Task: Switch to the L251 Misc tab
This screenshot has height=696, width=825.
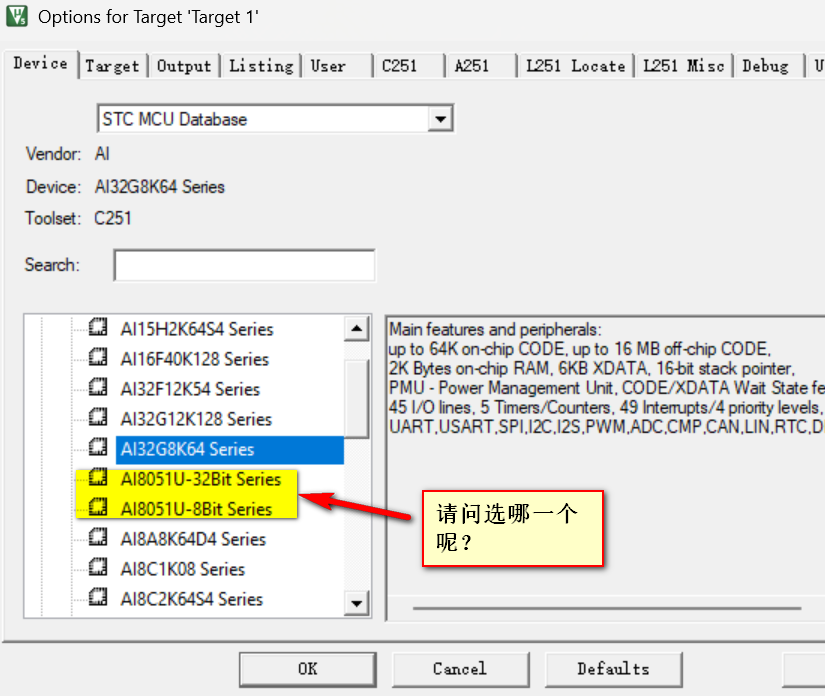Action: (683, 66)
